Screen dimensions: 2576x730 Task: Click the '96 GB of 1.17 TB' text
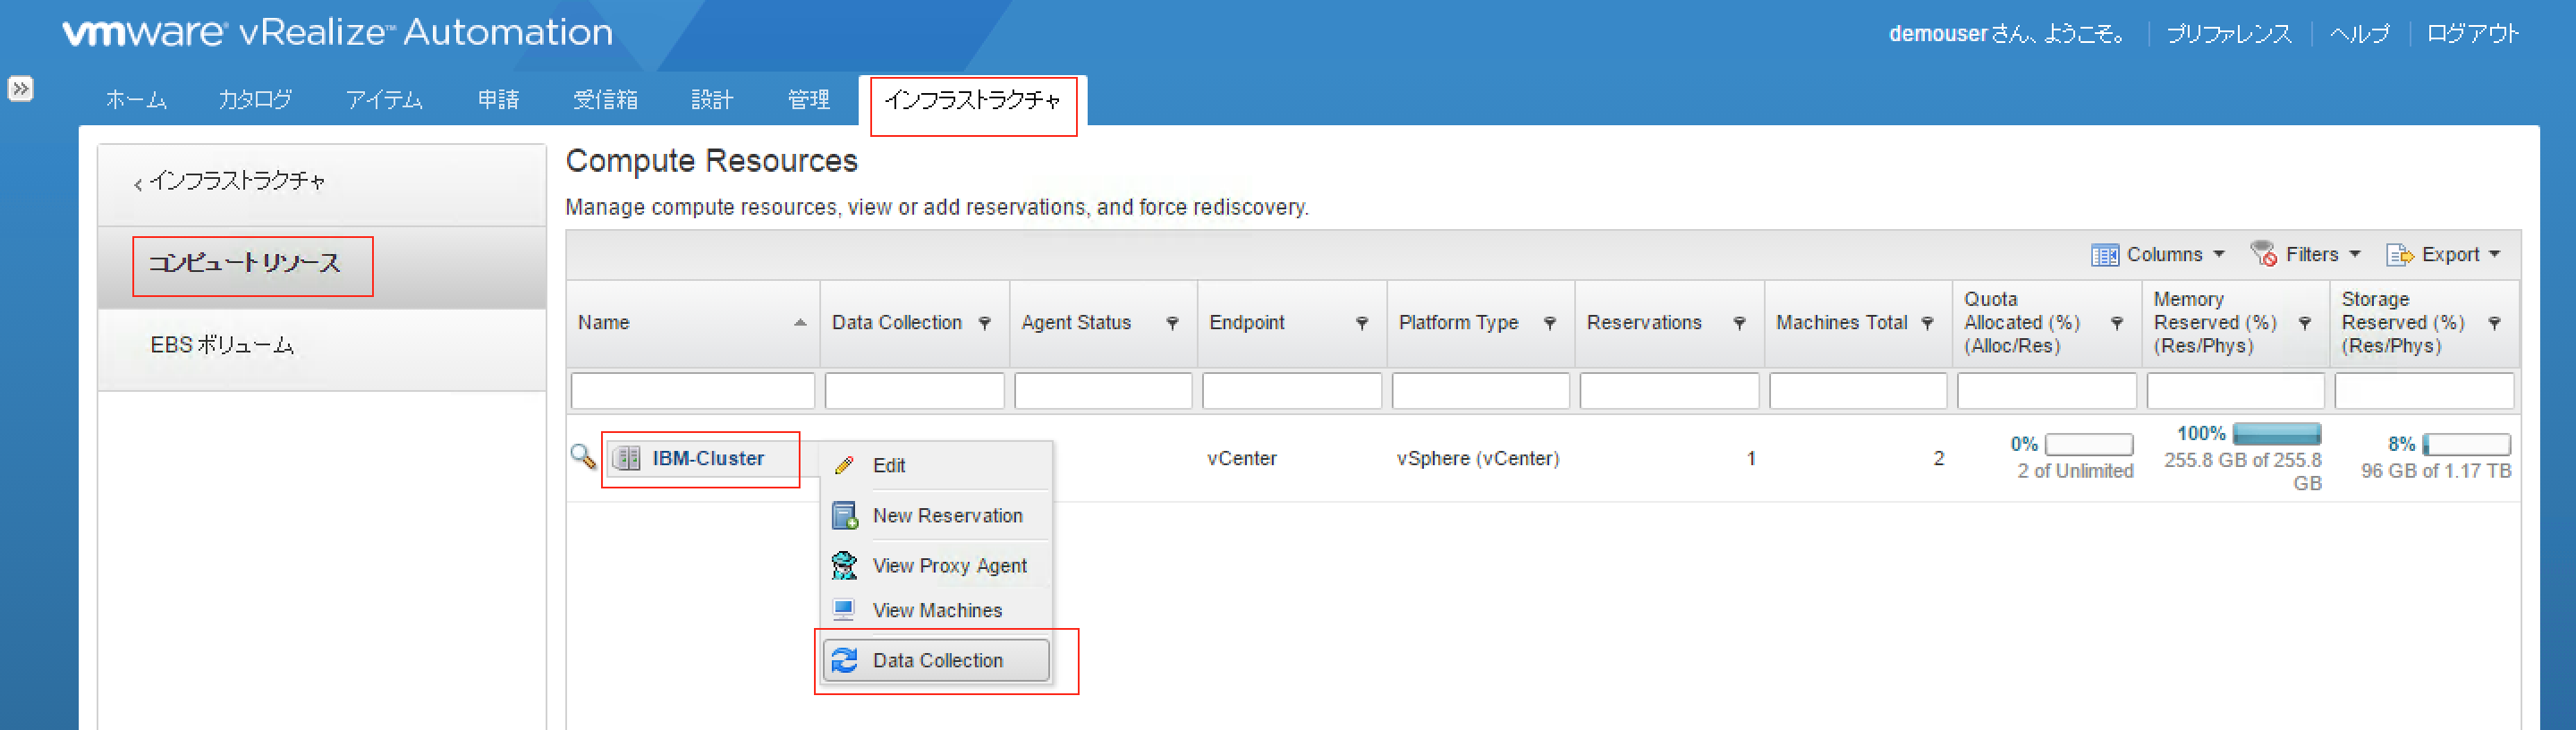coord(2436,471)
